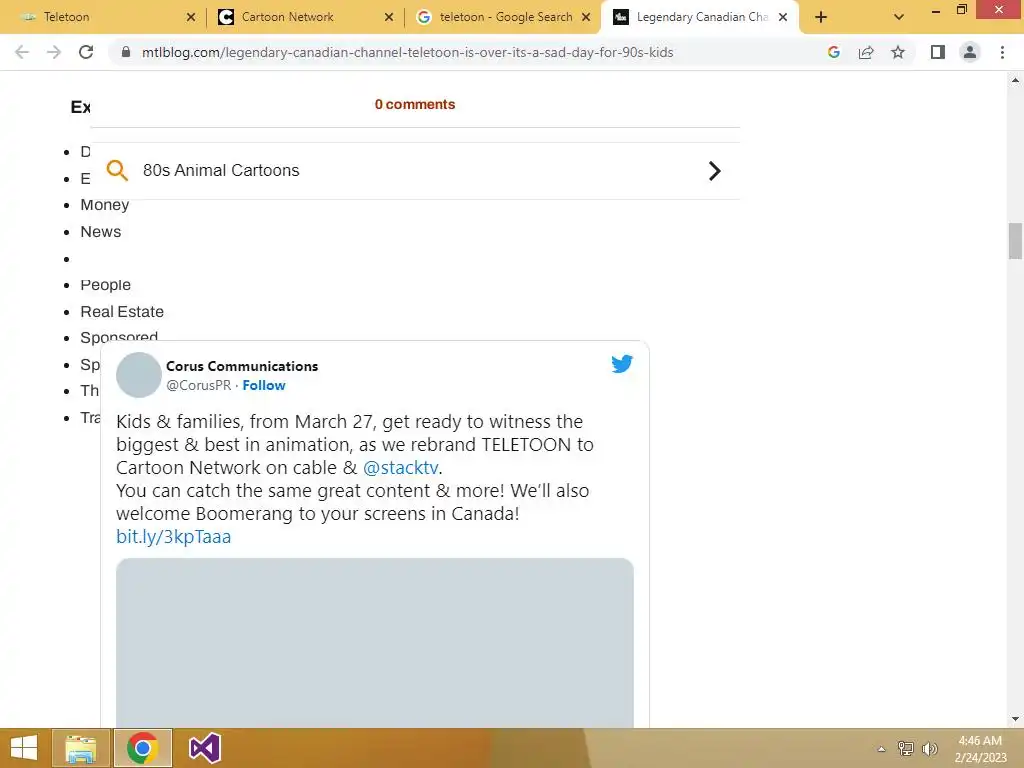Screen dimensions: 1024x768
Task: Expand the tab search dropdown
Action: pos(899,17)
